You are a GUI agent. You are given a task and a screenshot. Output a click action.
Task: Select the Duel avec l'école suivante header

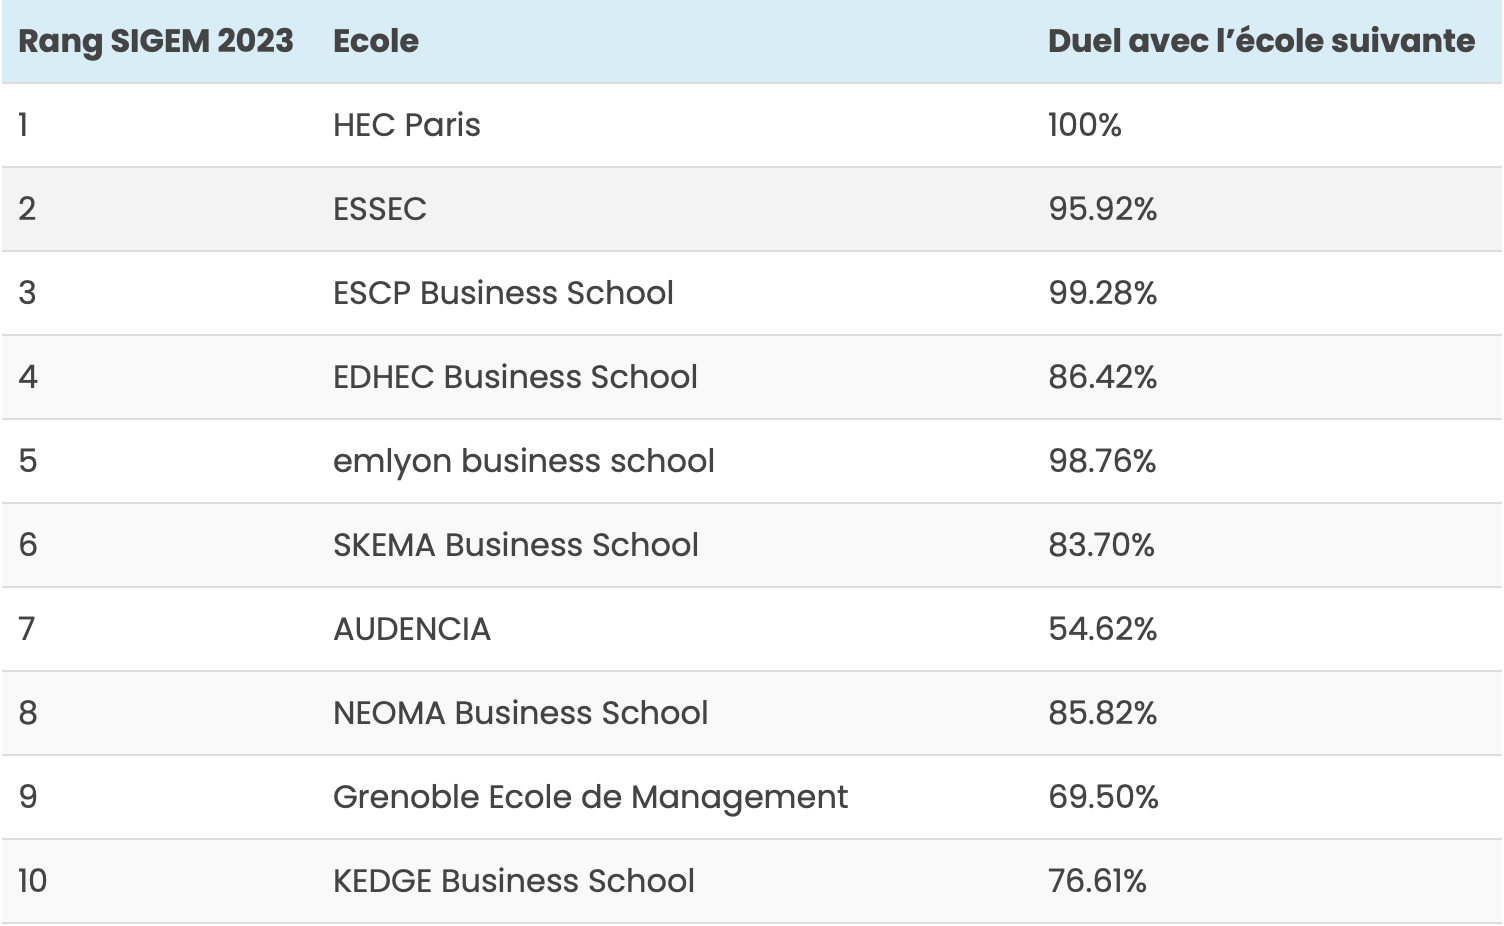coord(1261,41)
